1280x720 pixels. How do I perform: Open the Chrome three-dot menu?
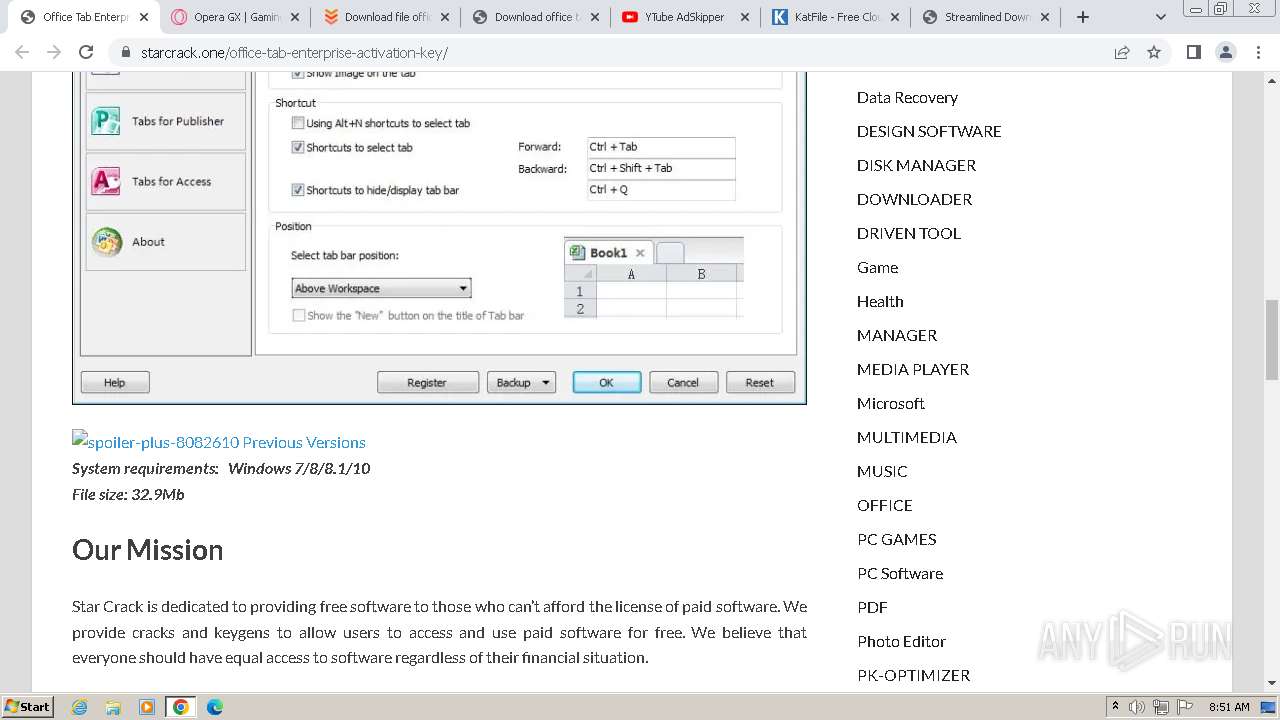[x=1258, y=53]
